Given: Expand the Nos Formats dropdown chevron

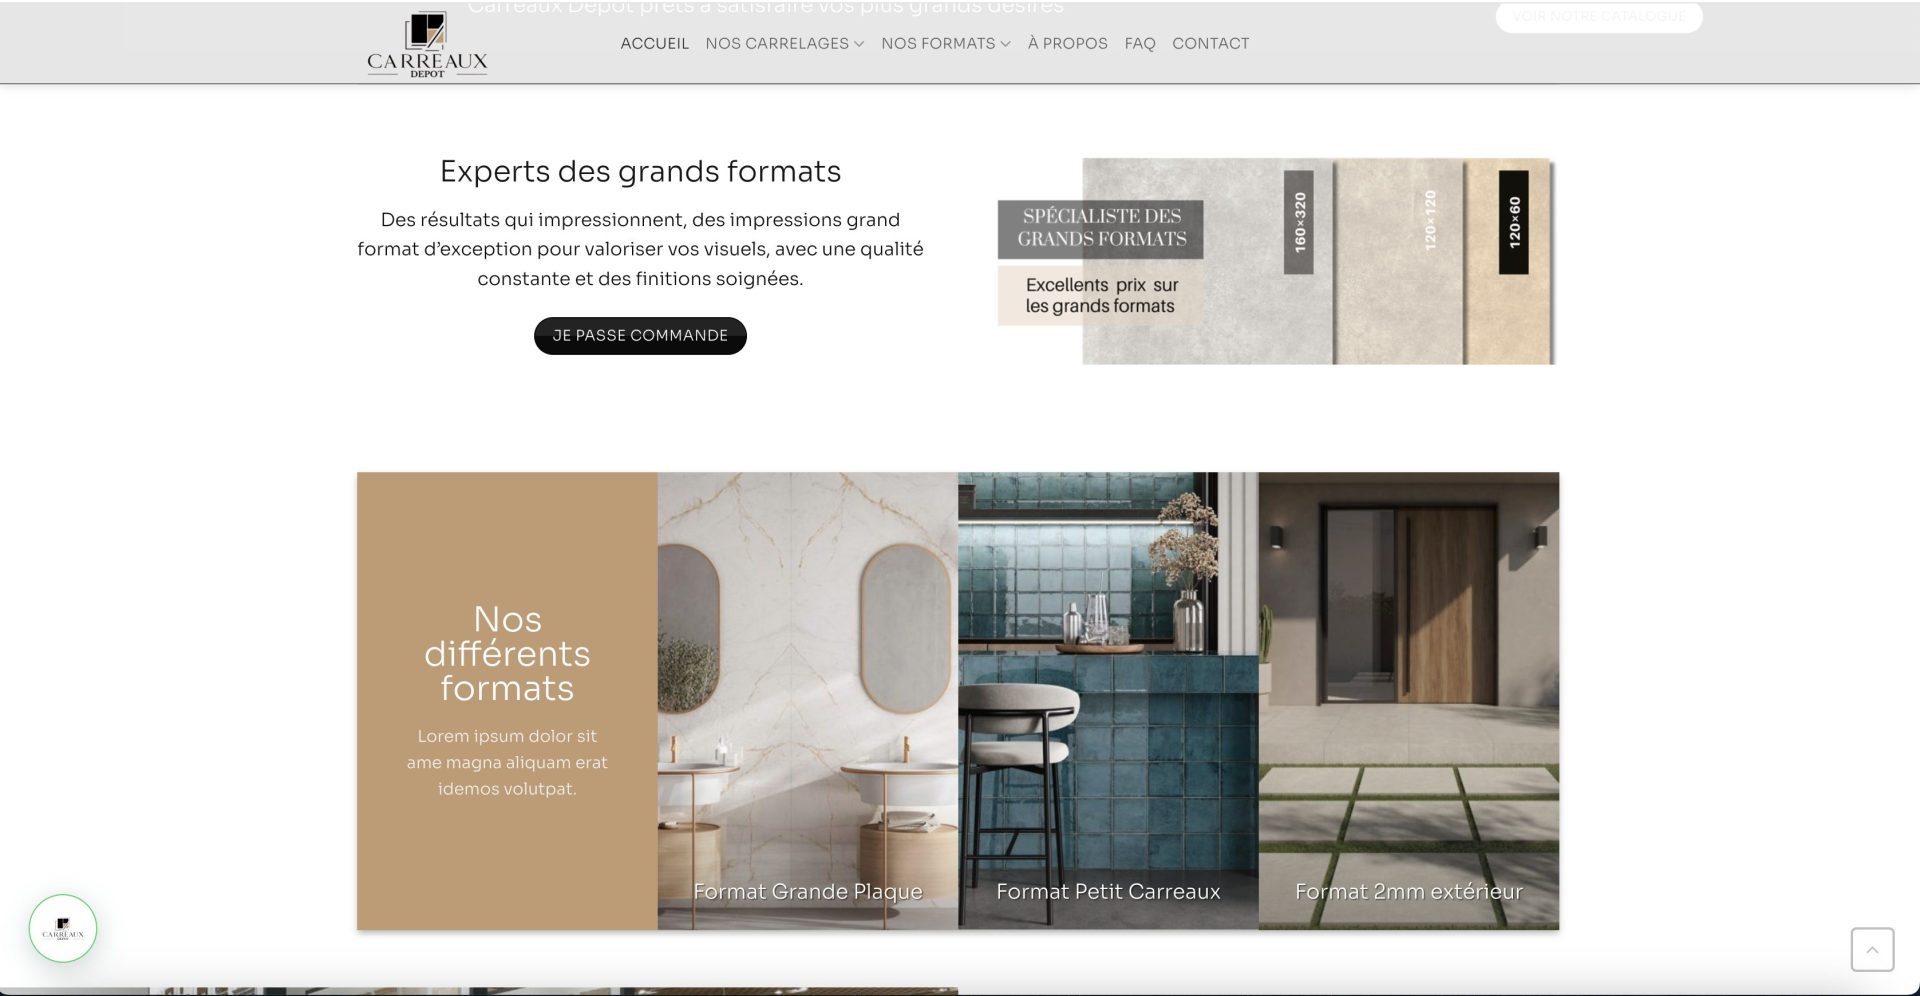Looking at the screenshot, I should pyautogui.click(x=1005, y=44).
